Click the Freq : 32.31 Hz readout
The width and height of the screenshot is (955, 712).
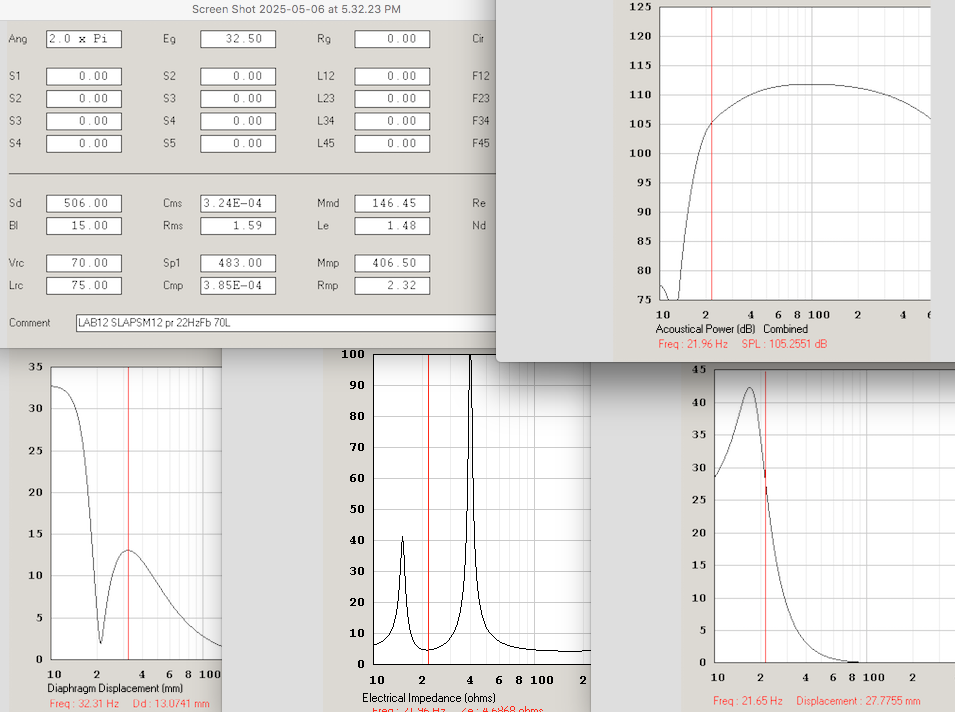click(x=84, y=703)
